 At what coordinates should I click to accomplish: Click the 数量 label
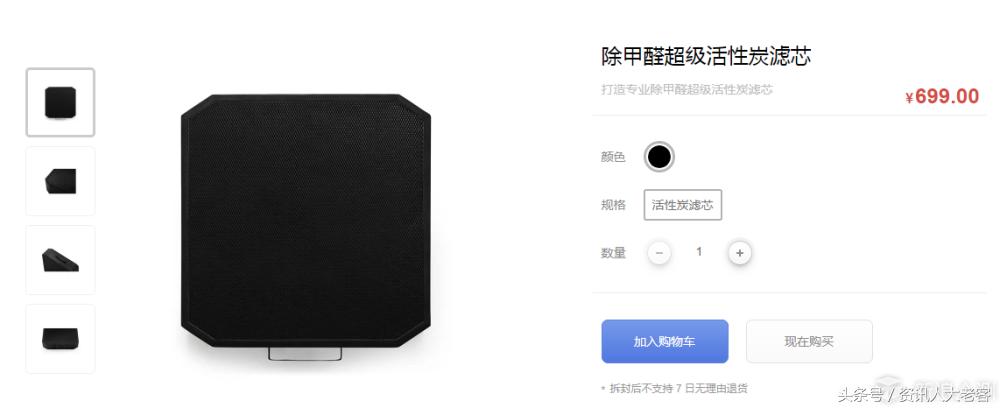pos(613,253)
